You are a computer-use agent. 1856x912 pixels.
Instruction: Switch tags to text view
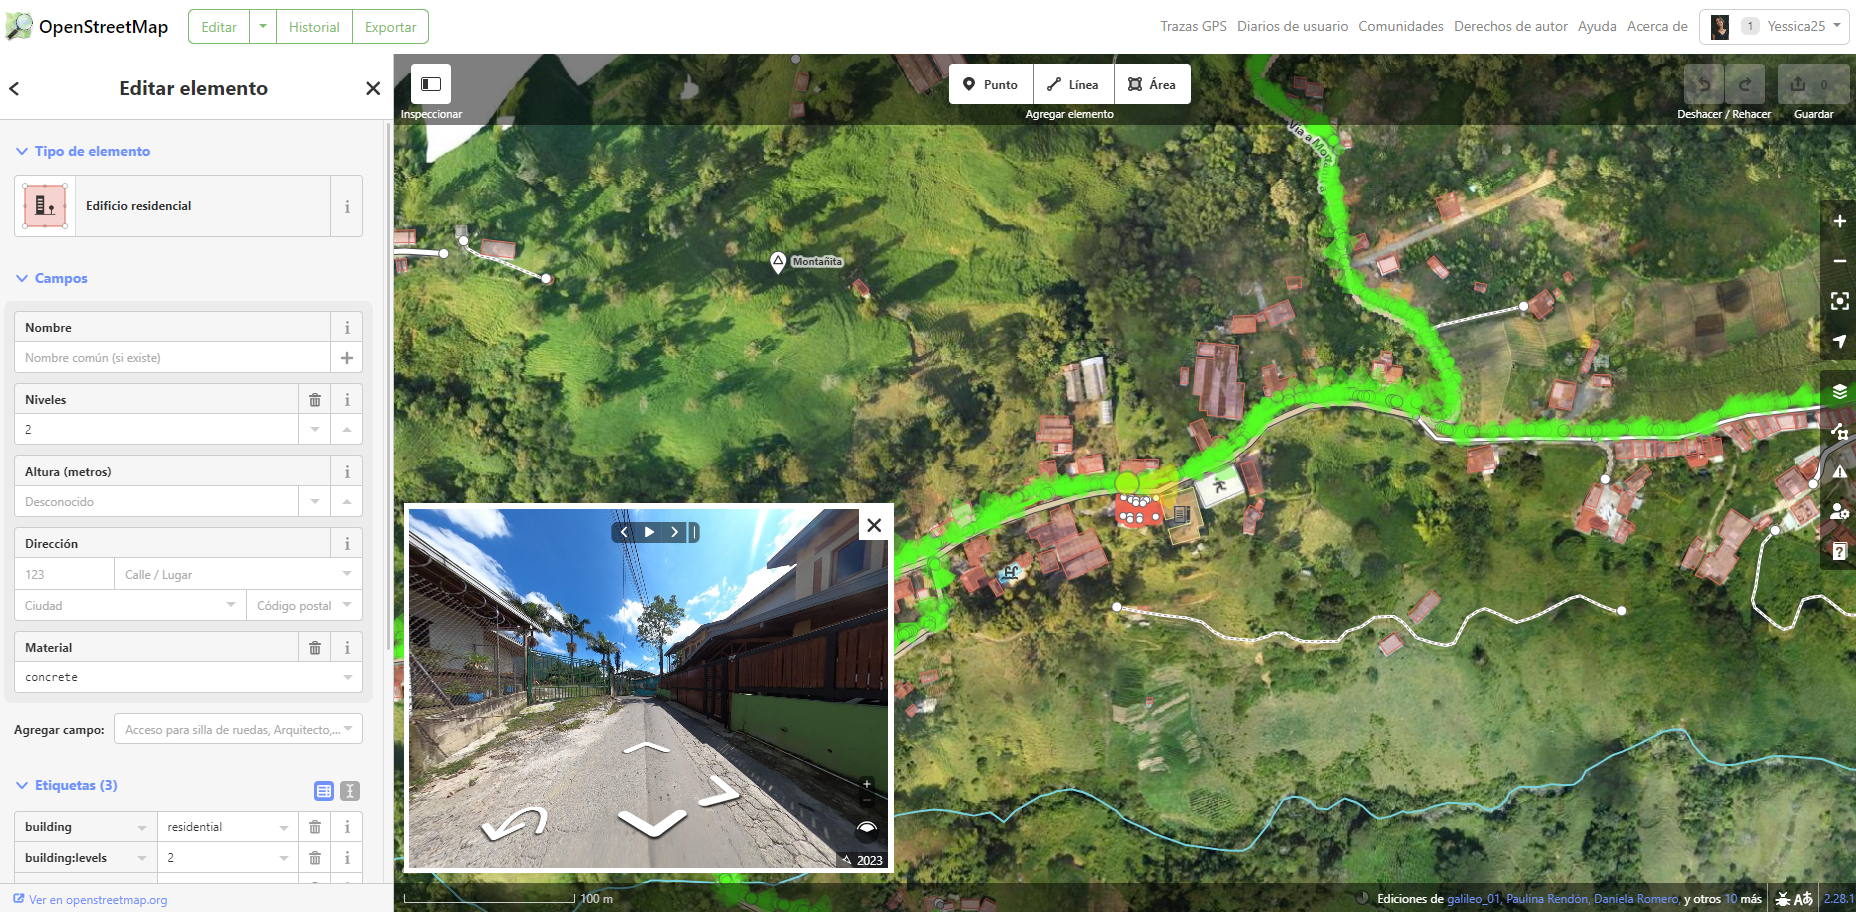coord(350,791)
